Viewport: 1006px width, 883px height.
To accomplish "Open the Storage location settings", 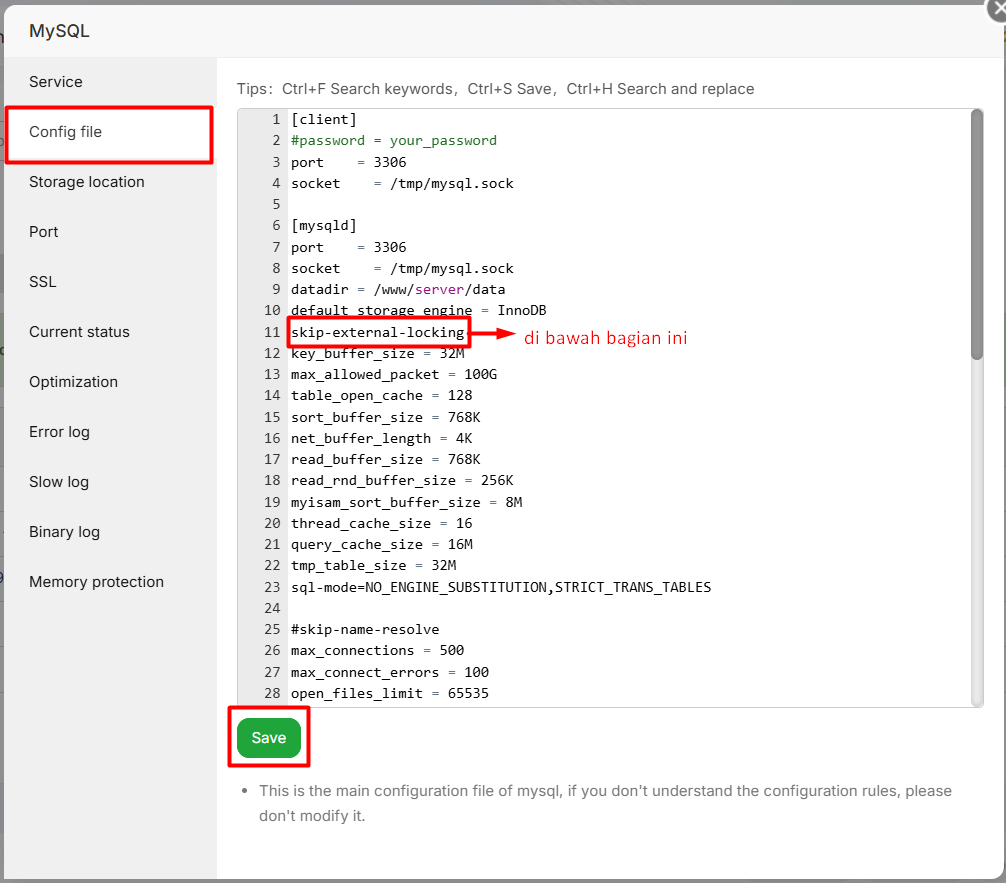I will [x=87, y=182].
